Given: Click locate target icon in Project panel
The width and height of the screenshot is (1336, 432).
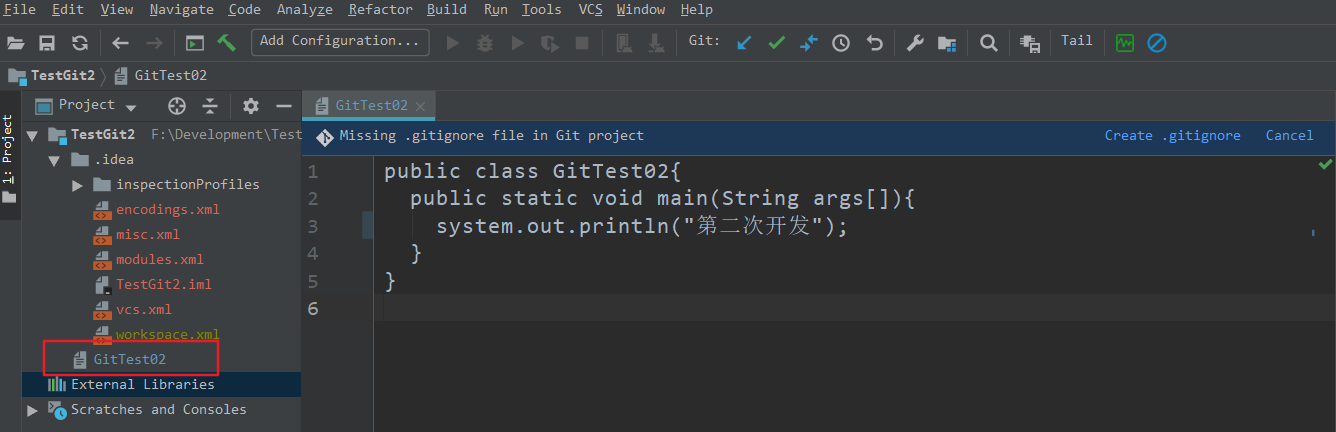Looking at the screenshot, I should [177, 106].
